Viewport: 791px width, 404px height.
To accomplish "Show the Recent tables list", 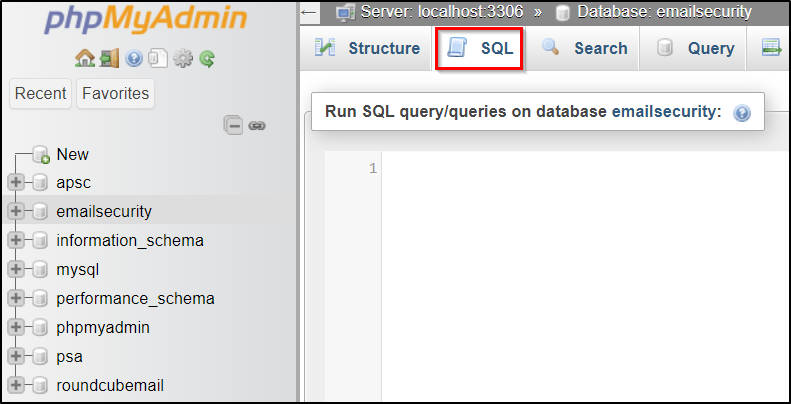I will click(40, 93).
